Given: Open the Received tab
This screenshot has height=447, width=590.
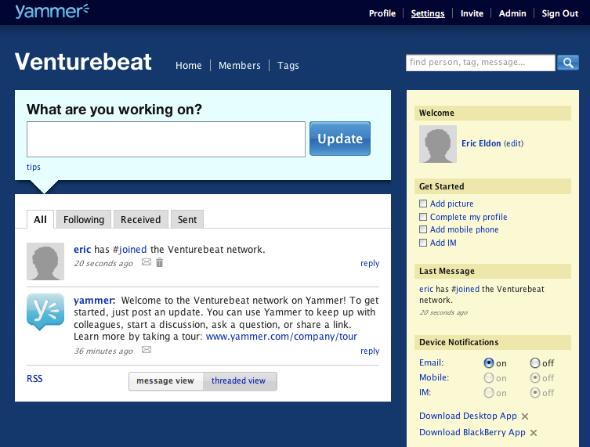Looking at the screenshot, I should pyautogui.click(x=141, y=219).
